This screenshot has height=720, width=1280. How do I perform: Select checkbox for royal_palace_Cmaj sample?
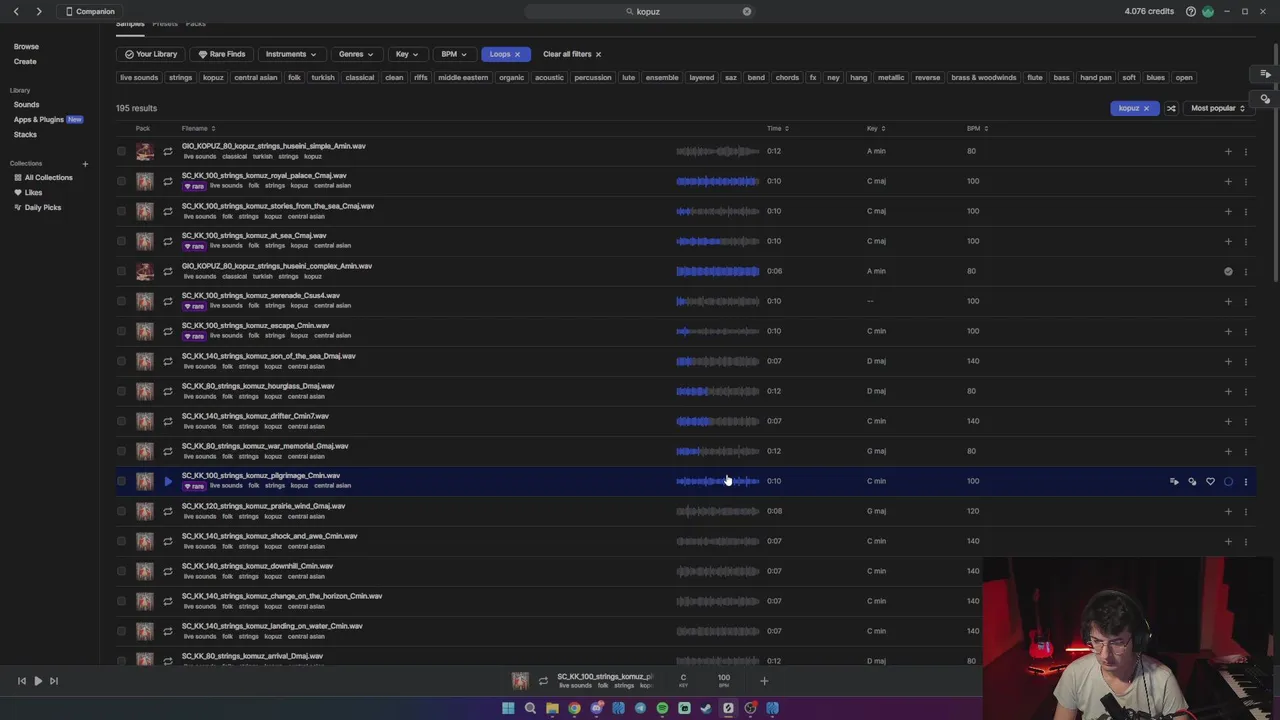coord(121,181)
